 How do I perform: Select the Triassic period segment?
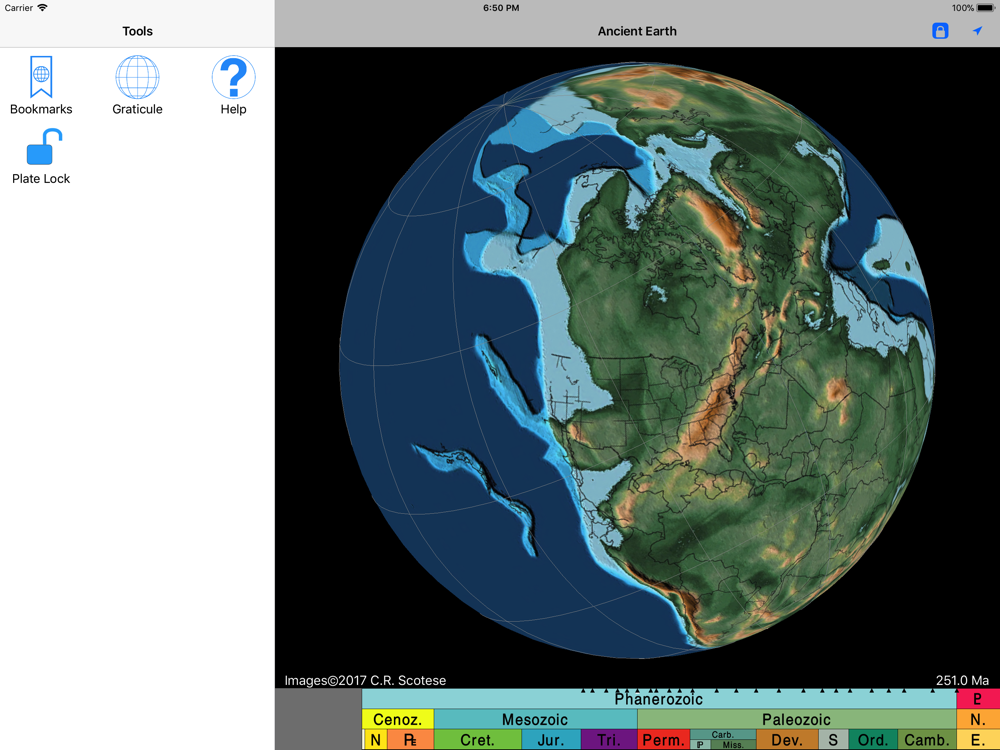tap(608, 740)
